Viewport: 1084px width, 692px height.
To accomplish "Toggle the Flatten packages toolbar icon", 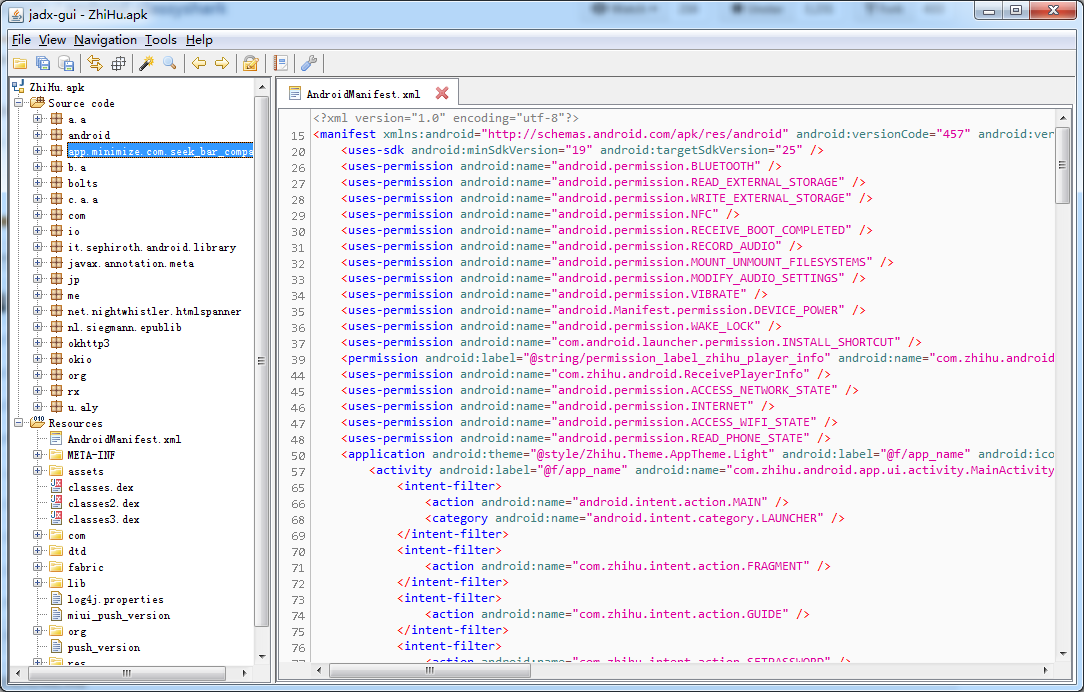I will 119,63.
